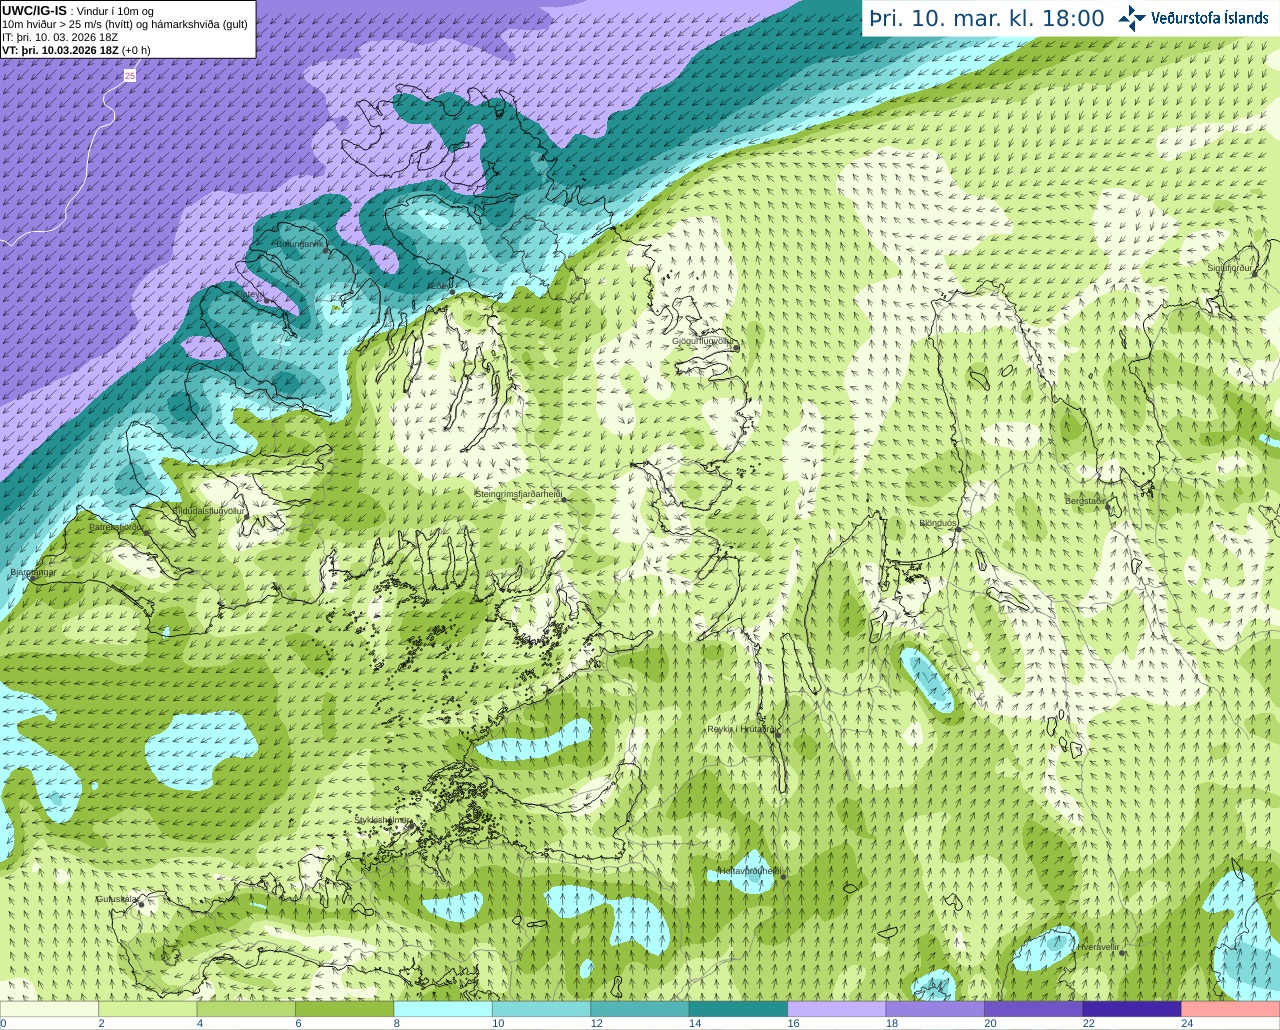Screen dimensions: 1280x1030
Task: Click the 16–18 m/s lavender legend swatch
Action: coord(837,1009)
